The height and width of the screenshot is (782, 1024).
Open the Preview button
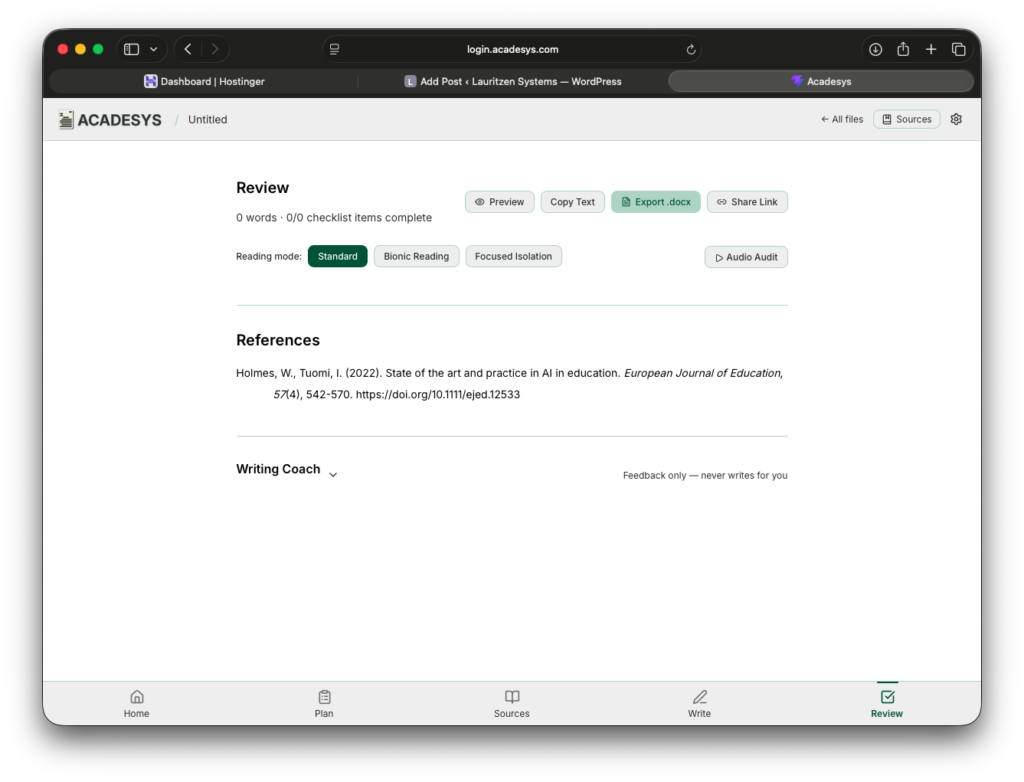500,202
